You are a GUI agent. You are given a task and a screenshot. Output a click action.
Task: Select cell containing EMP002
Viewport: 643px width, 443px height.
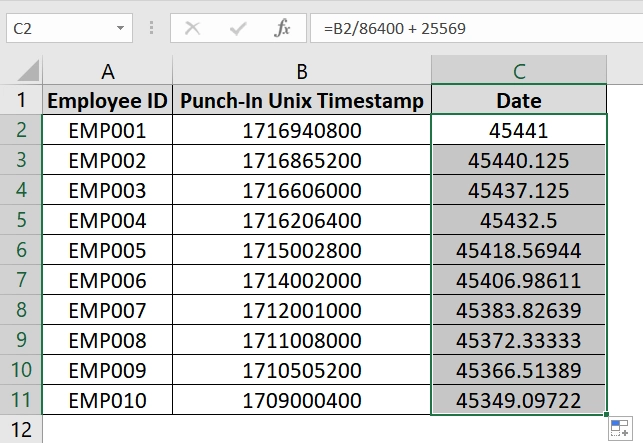[x=107, y=160]
